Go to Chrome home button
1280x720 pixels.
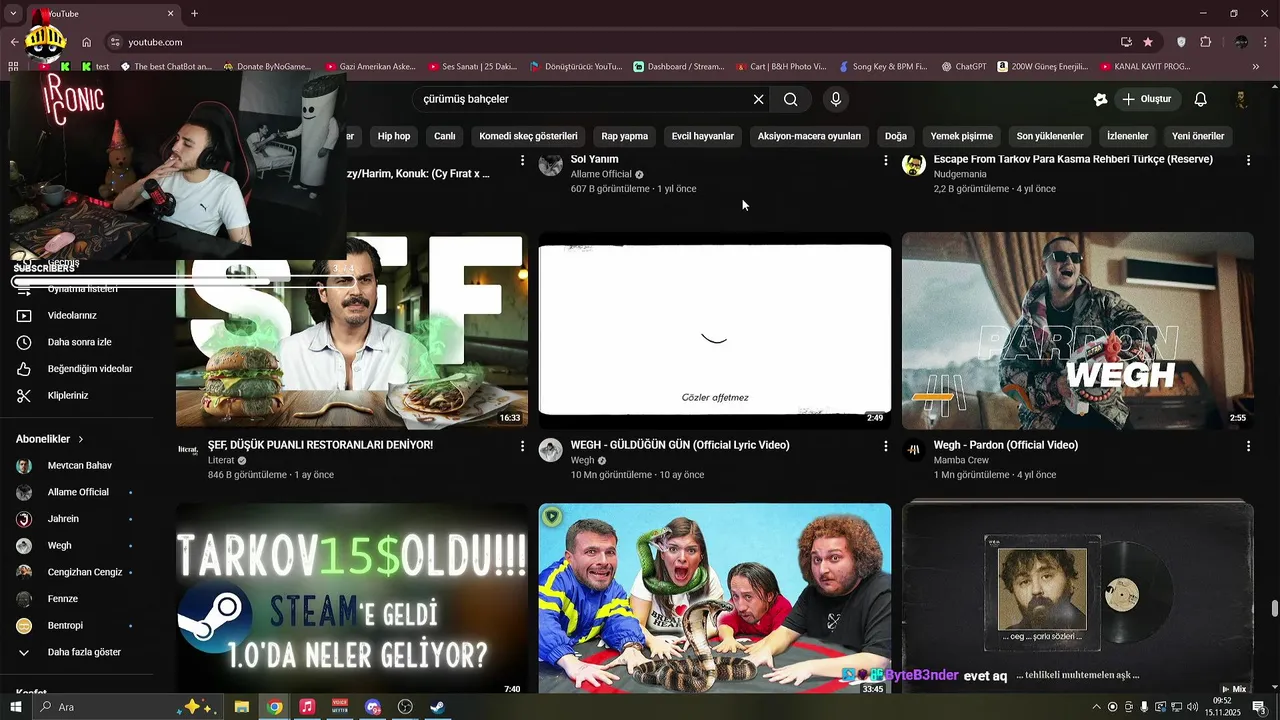[87, 42]
